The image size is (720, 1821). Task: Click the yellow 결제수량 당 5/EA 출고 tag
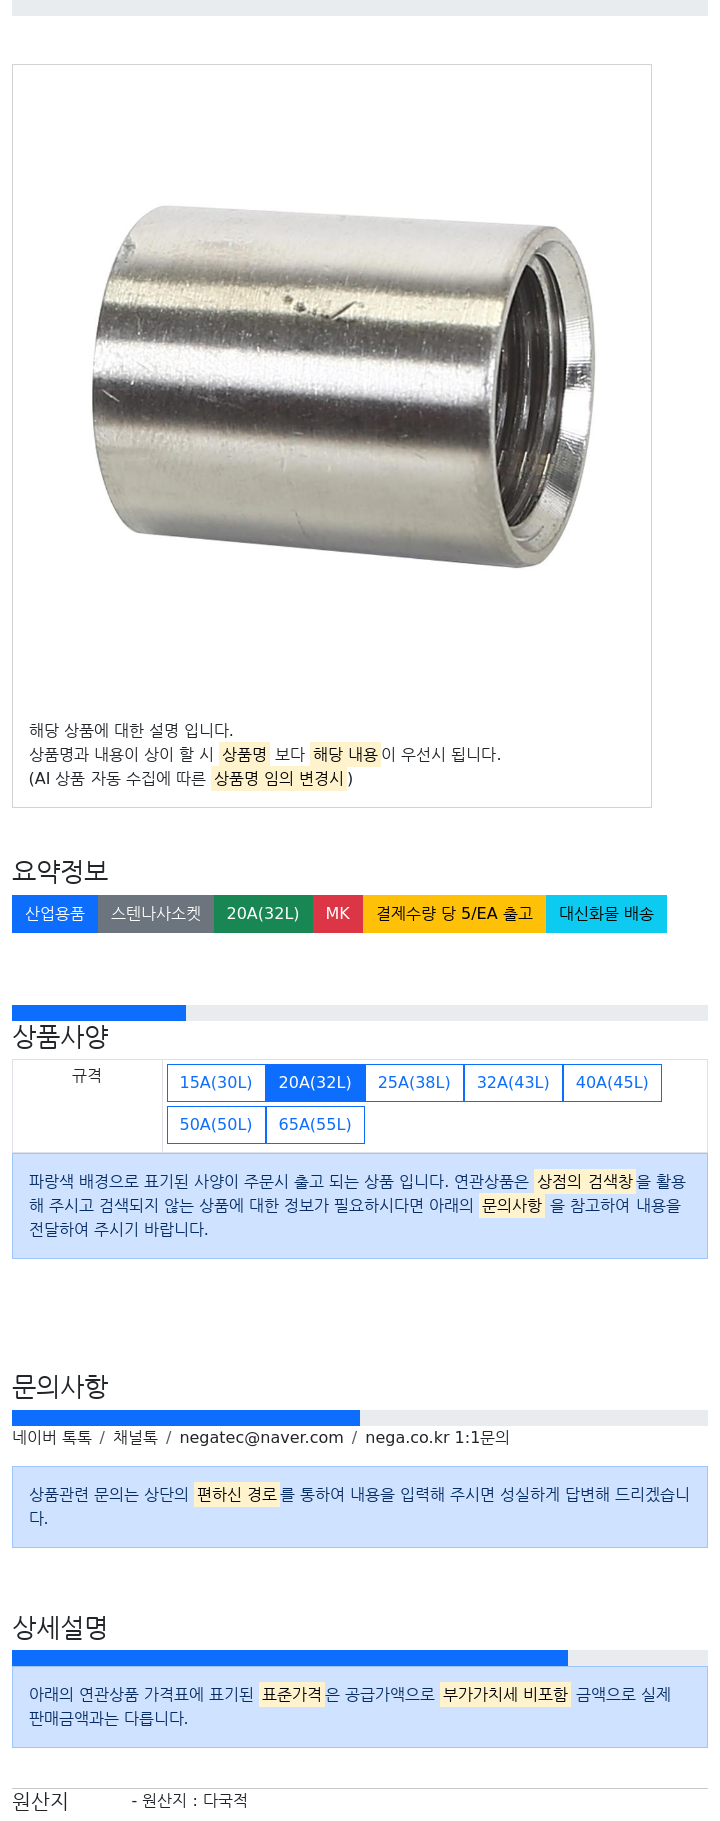[454, 914]
